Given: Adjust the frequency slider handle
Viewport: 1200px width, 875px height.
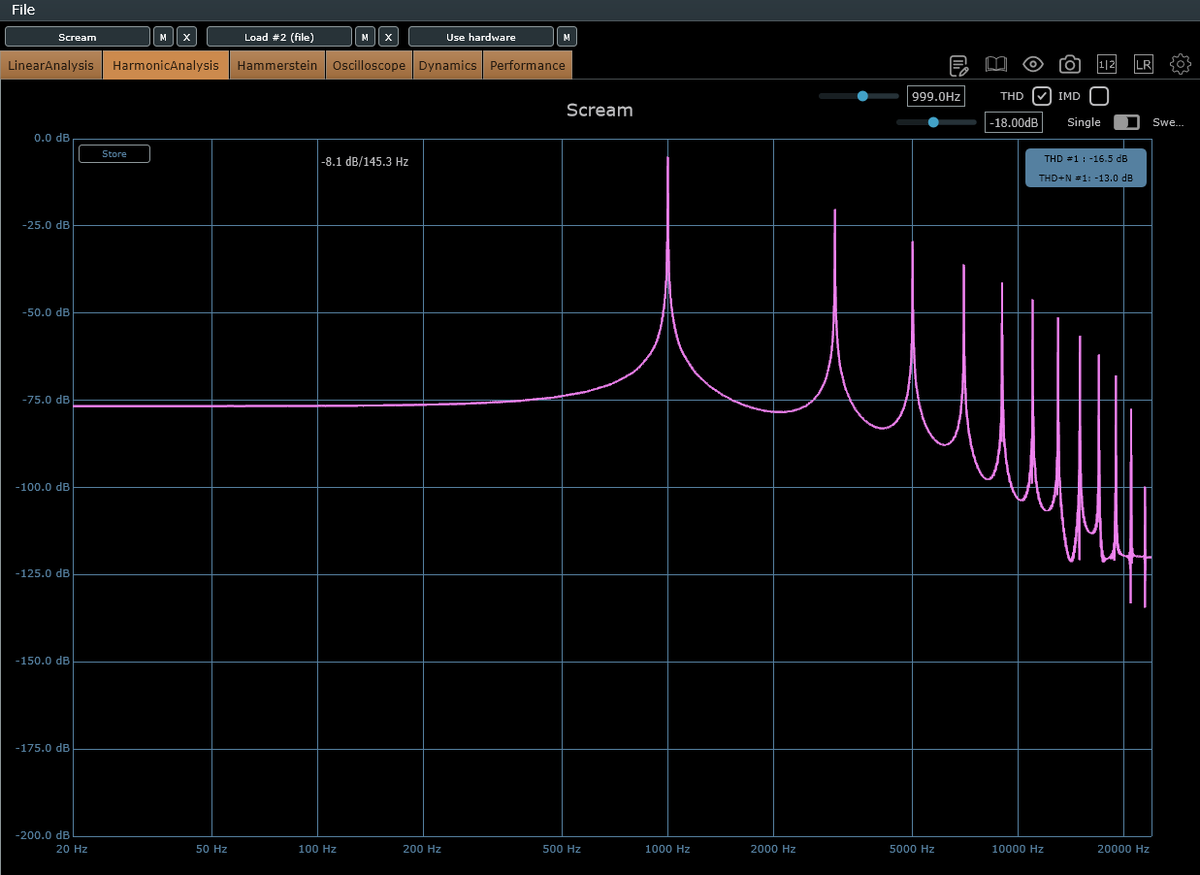Looking at the screenshot, I should (x=862, y=96).
